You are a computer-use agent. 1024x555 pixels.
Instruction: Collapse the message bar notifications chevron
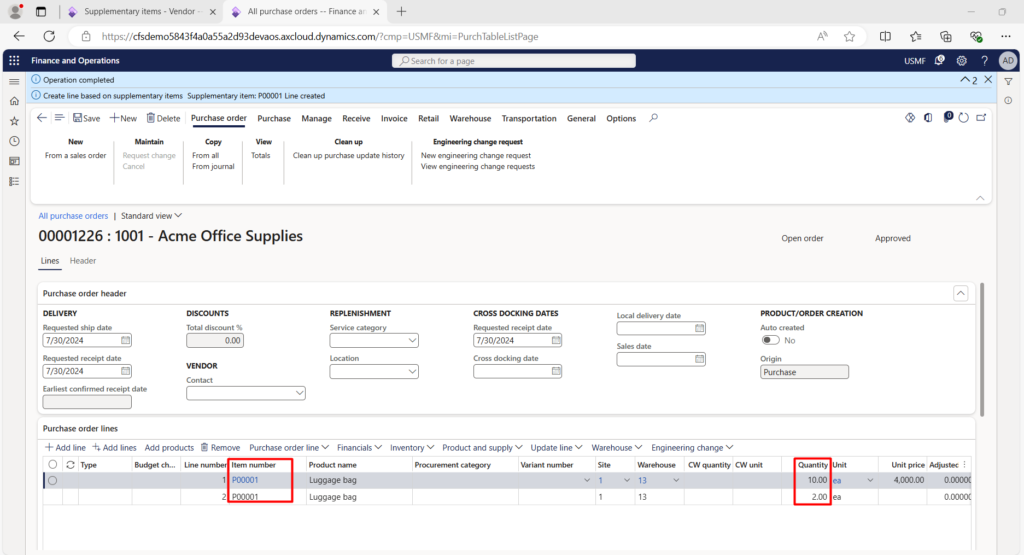tap(965, 80)
